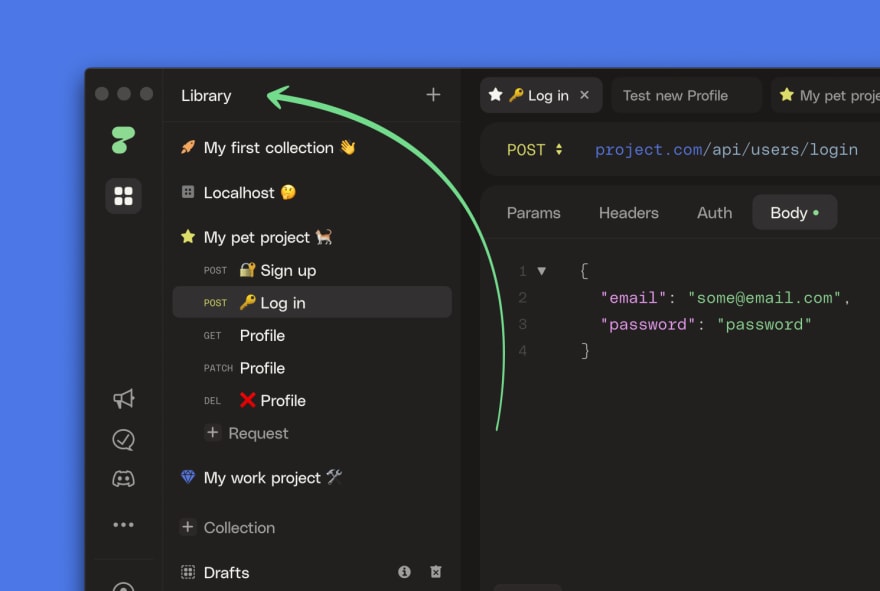Click the plus icon beside Request

point(213,432)
